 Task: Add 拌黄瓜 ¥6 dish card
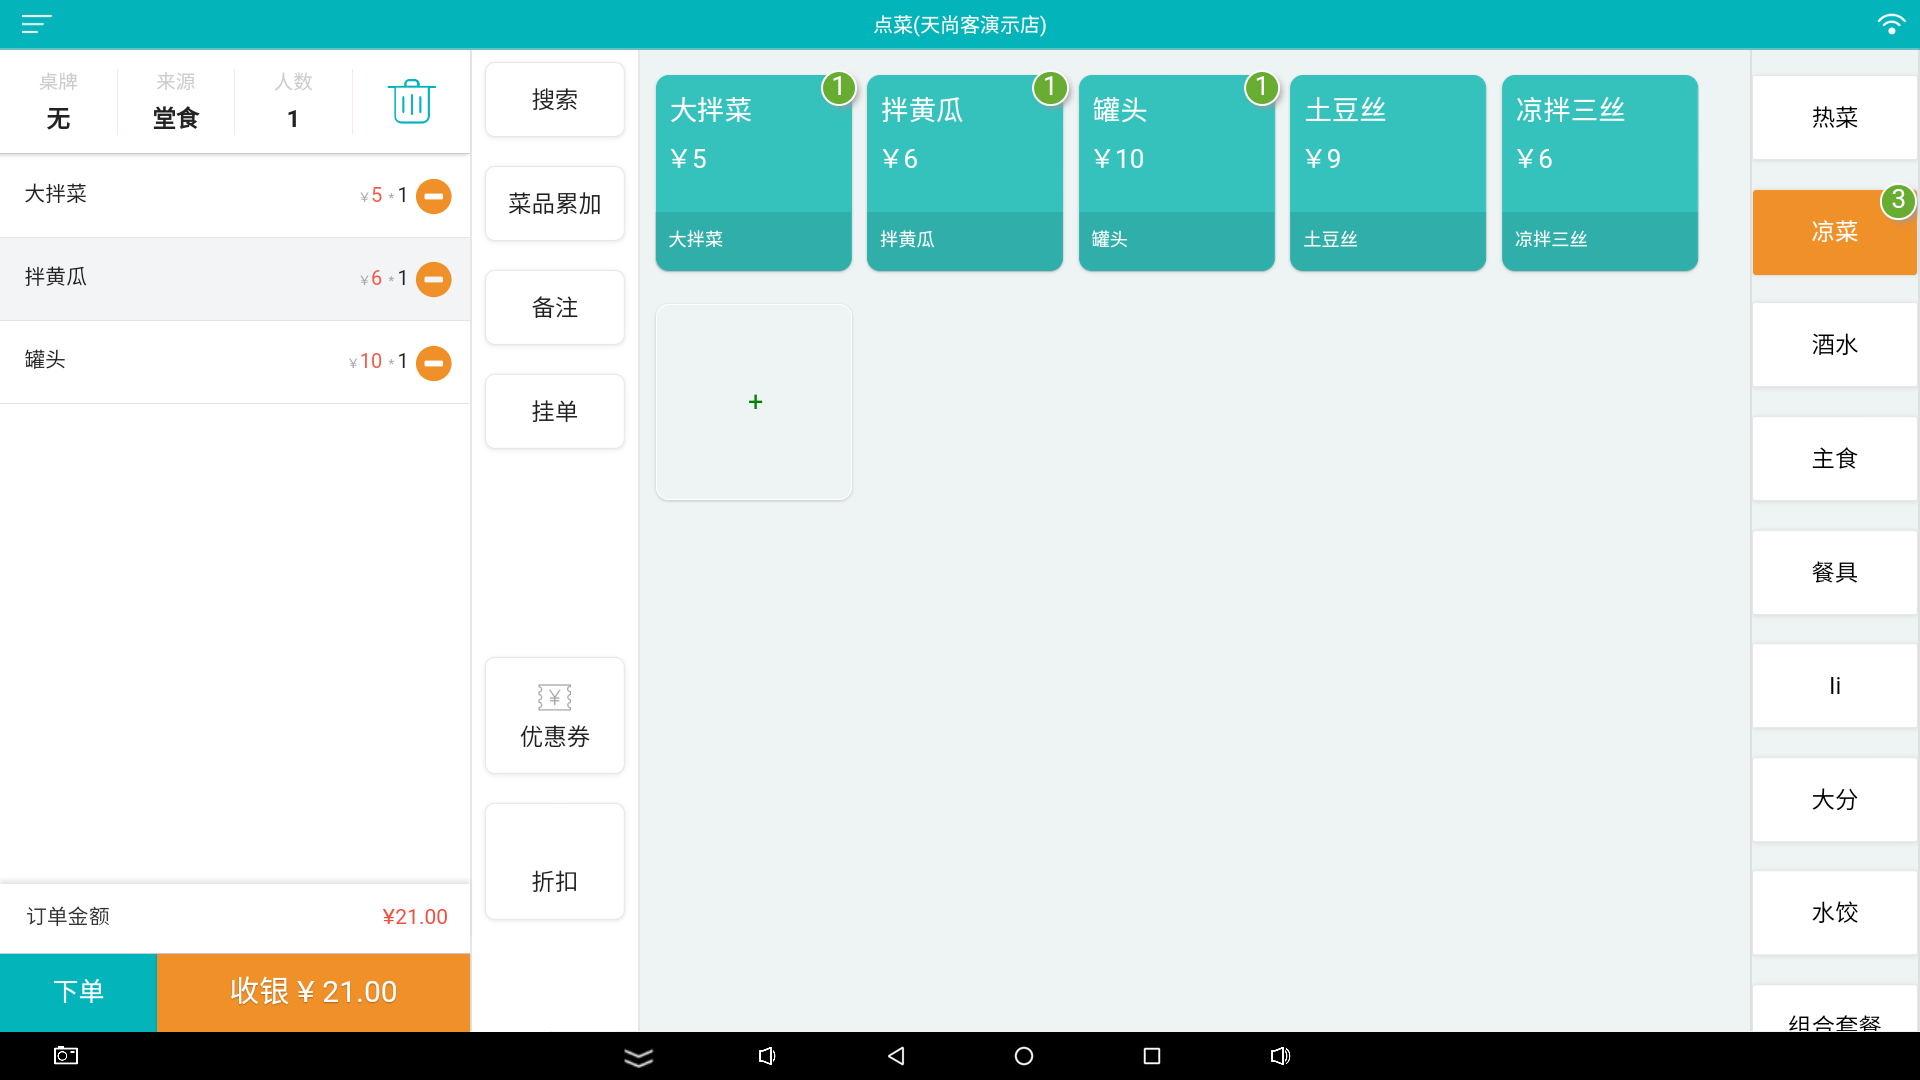(965, 173)
